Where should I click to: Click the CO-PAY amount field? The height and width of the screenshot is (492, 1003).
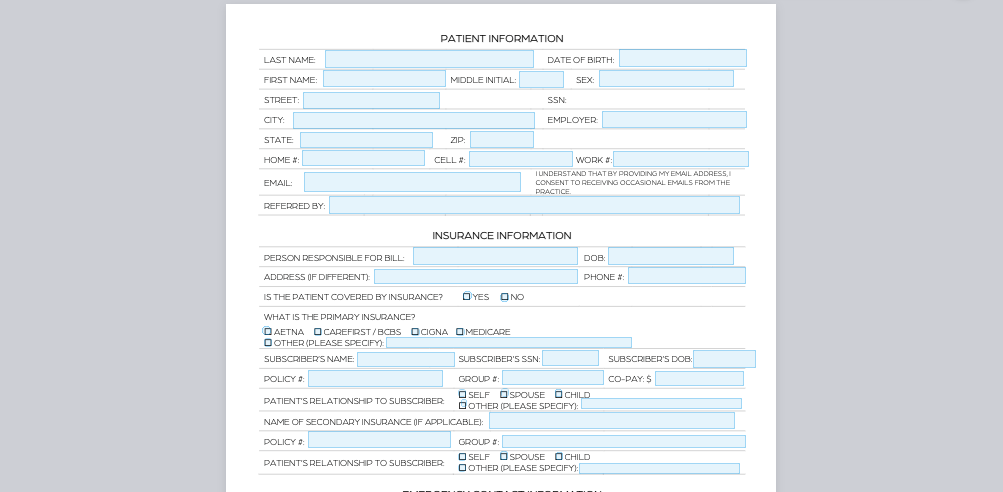[x=699, y=378]
